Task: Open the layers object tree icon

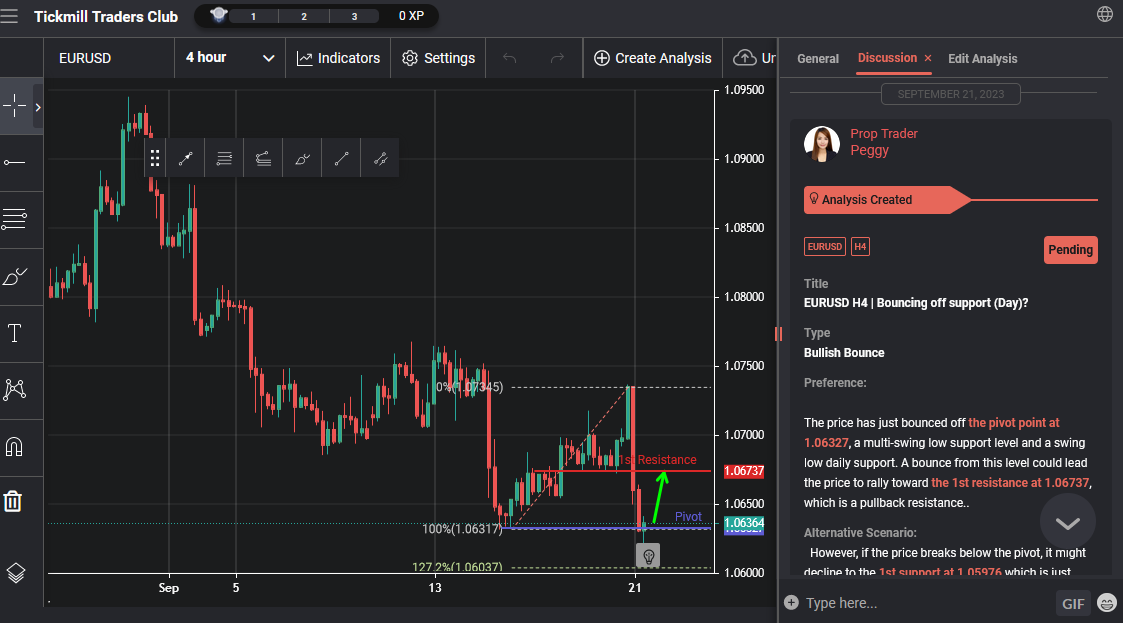Action: (x=16, y=573)
